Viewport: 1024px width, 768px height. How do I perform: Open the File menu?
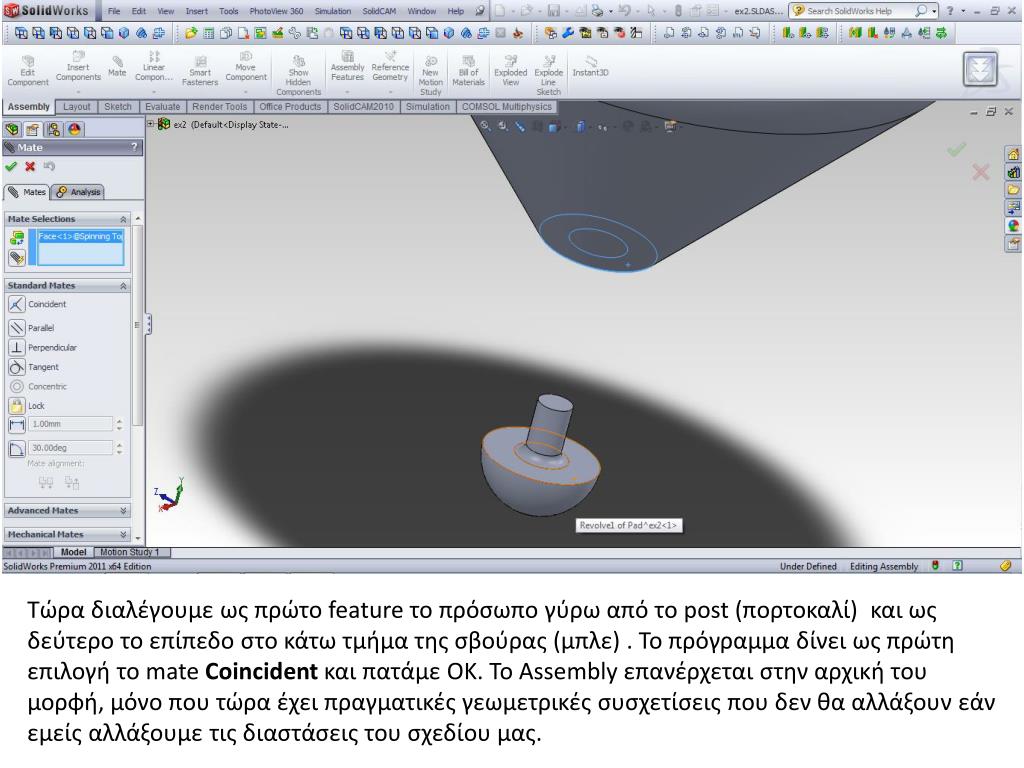click(x=114, y=11)
